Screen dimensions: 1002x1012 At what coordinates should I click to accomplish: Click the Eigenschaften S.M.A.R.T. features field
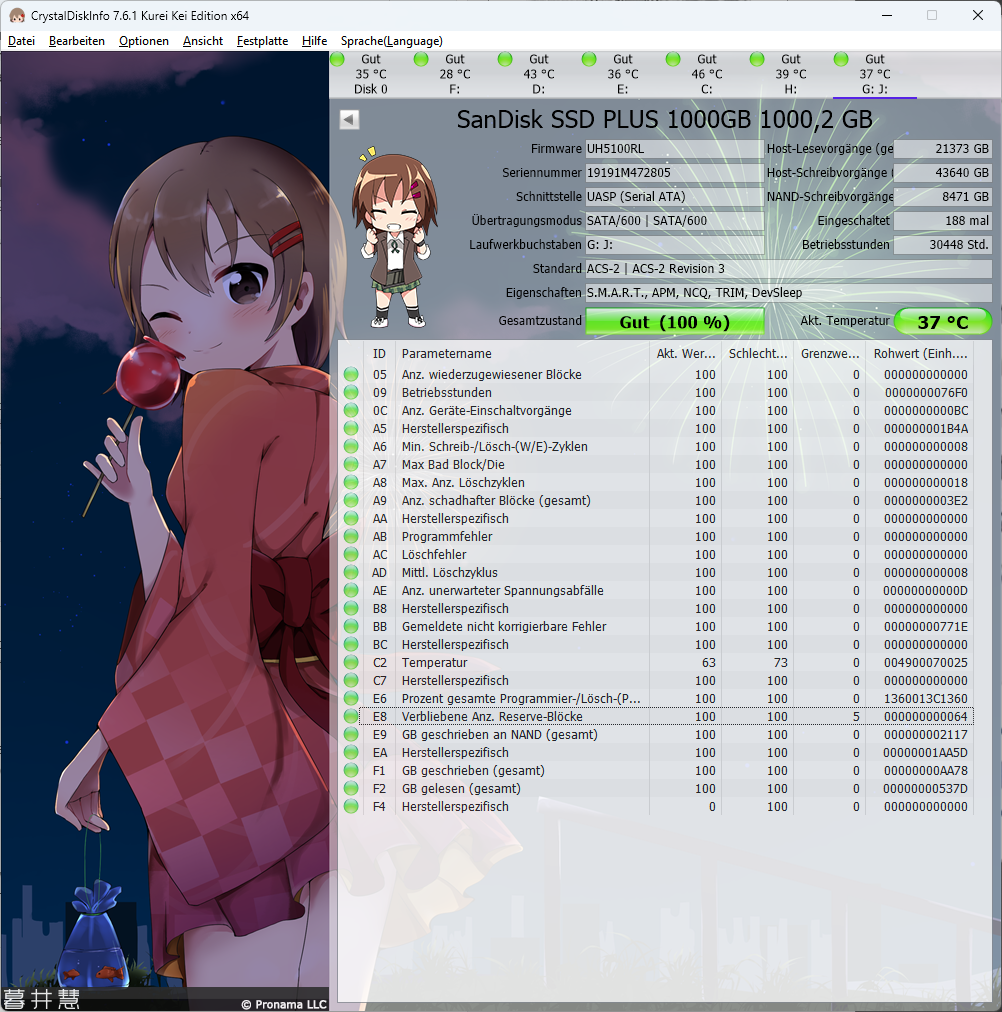(x=788, y=292)
